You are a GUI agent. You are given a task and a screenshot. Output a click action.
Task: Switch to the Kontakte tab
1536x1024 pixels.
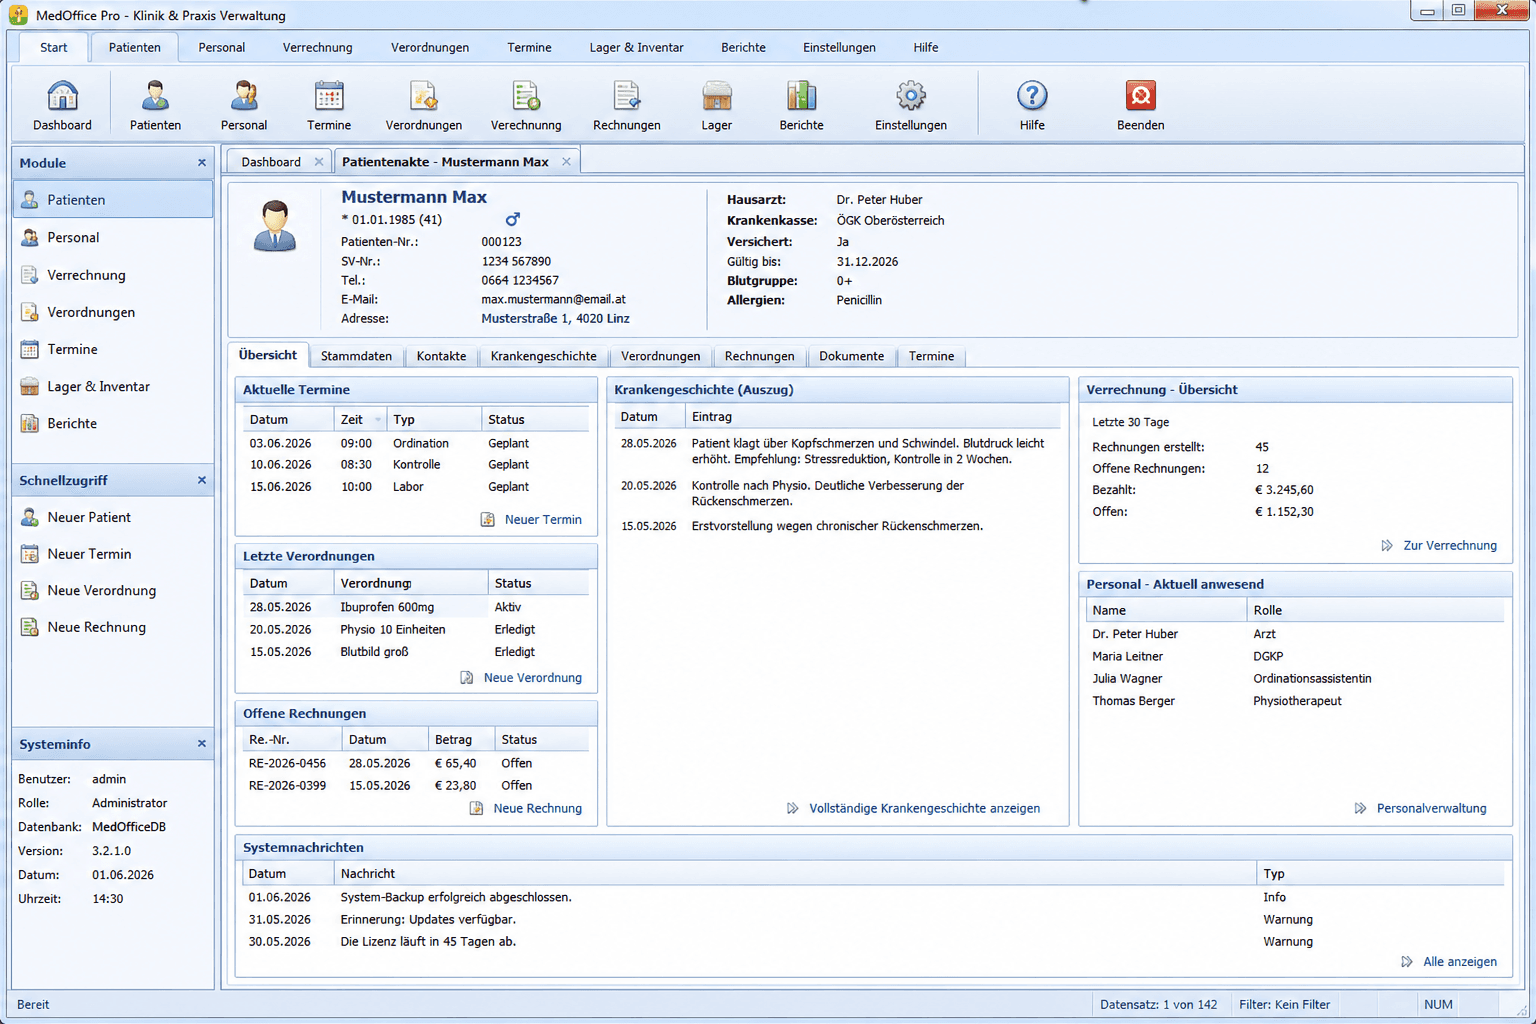click(441, 356)
